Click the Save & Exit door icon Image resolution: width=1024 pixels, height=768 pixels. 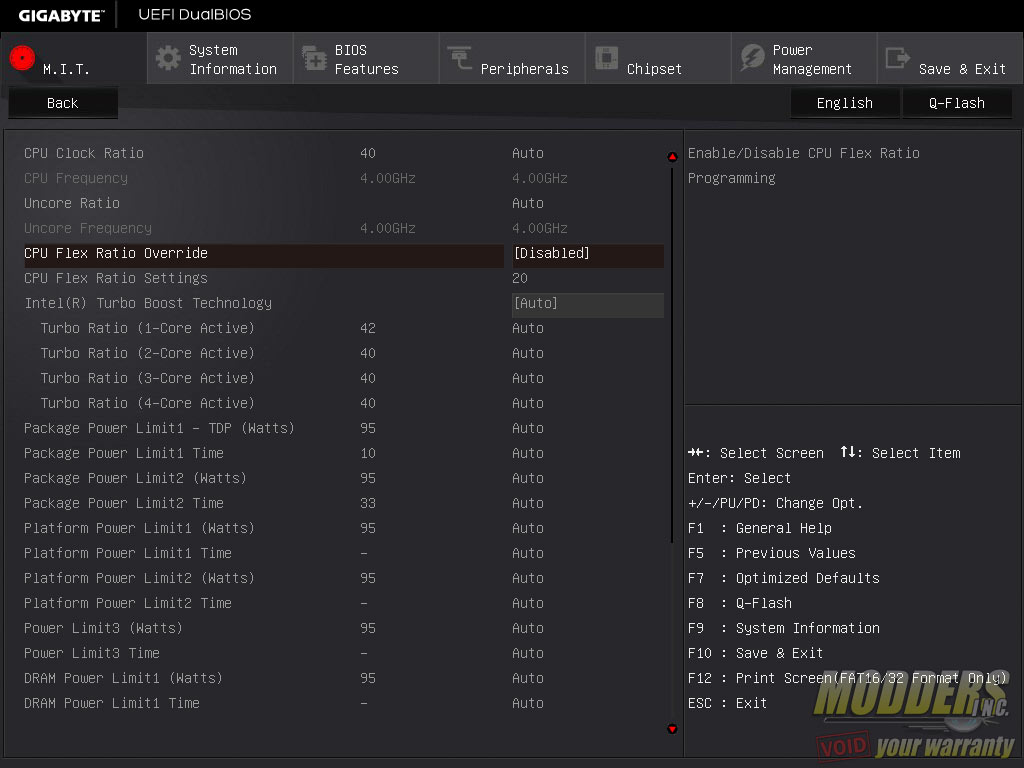coord(897,58)
